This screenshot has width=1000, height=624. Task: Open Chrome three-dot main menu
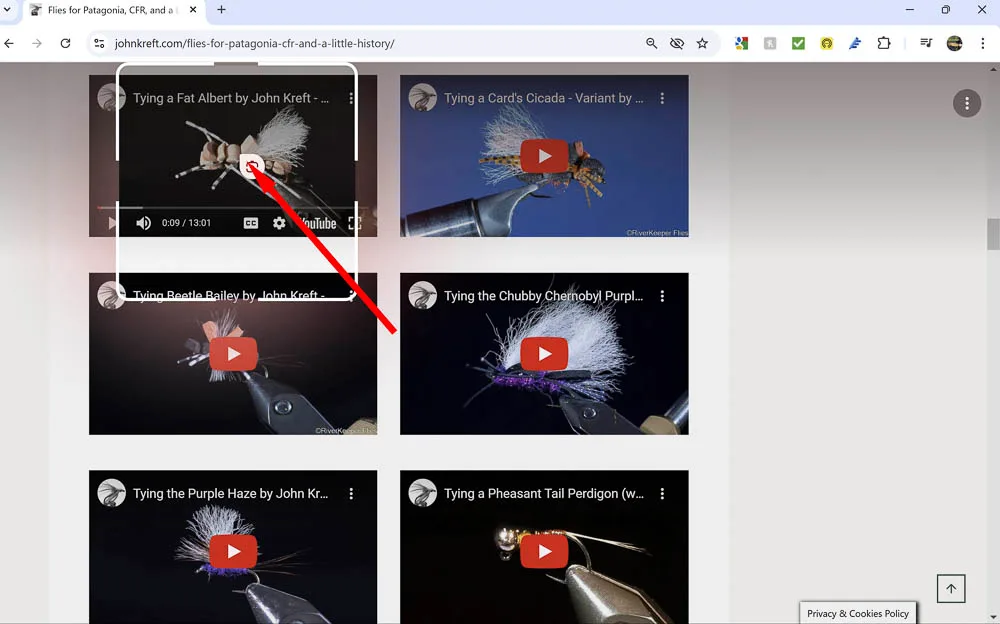(x=983, y=43)
